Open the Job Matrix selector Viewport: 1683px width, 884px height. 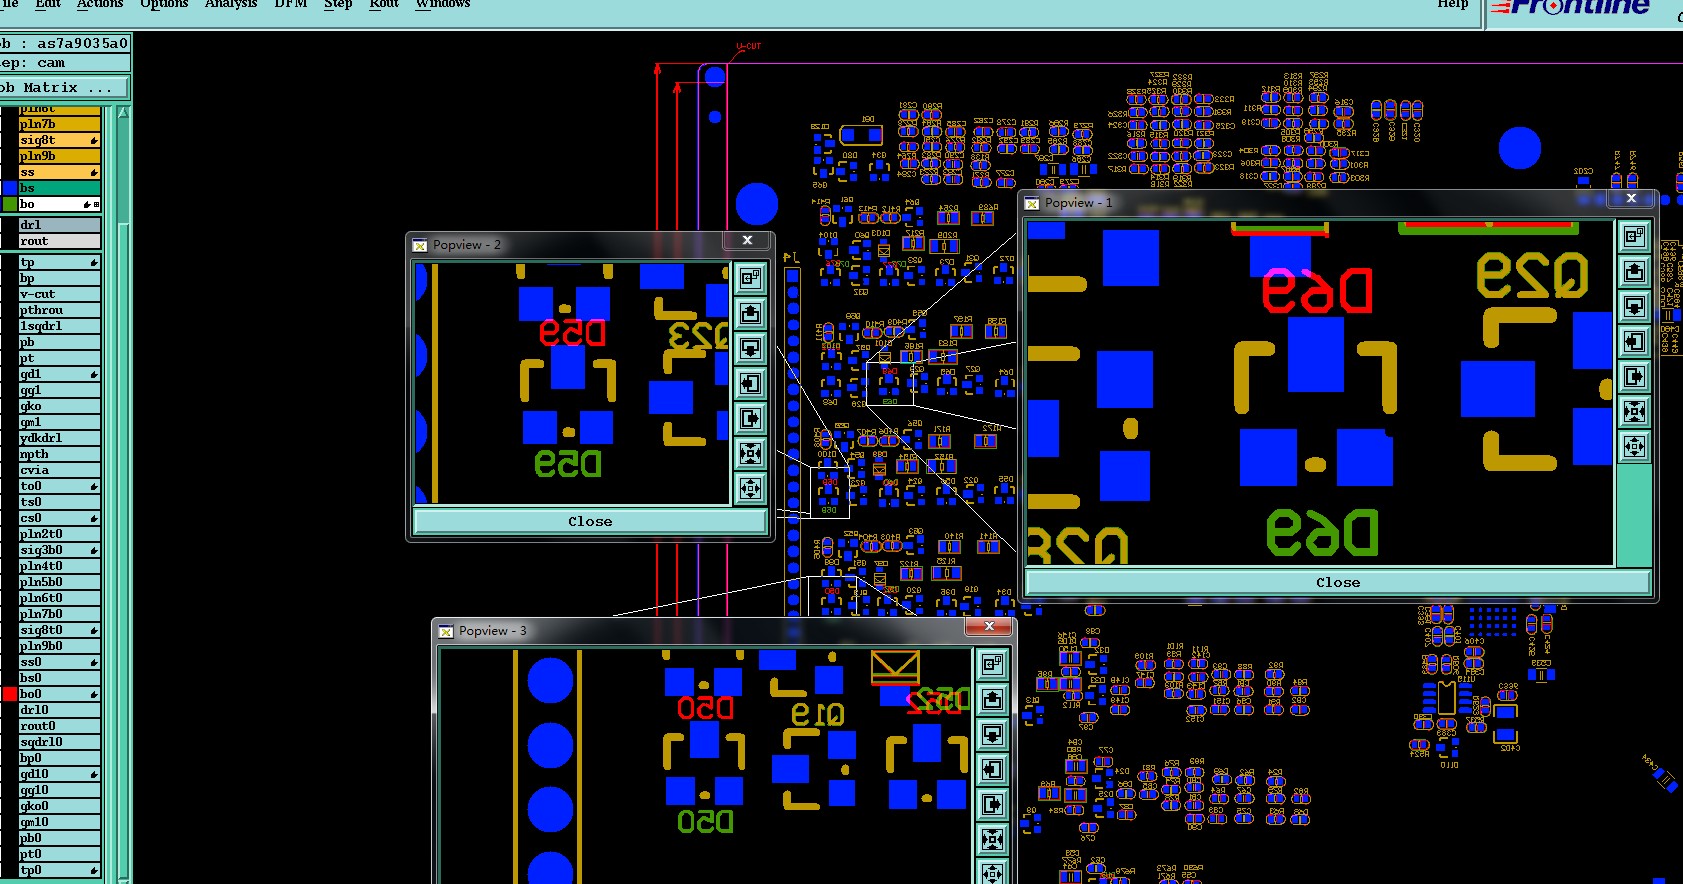tap(64, 88)
